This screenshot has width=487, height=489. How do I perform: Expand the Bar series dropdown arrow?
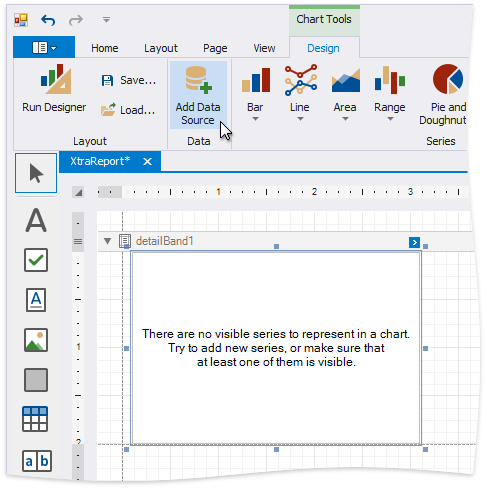coord(255,119)
